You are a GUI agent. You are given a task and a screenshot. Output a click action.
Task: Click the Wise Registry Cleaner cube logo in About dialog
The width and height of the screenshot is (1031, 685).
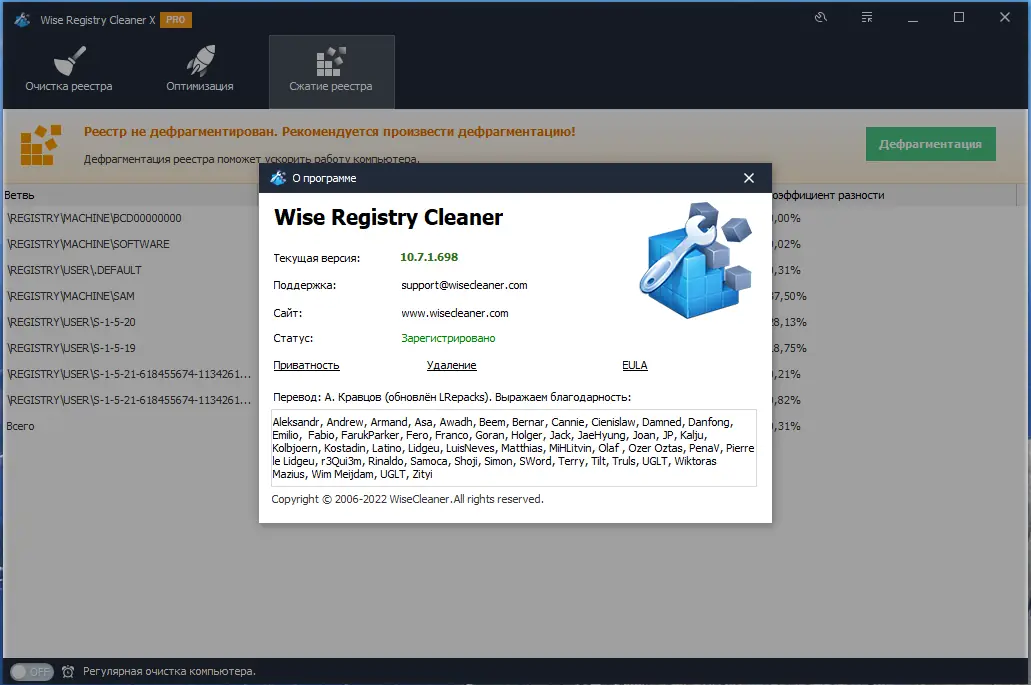695,260
